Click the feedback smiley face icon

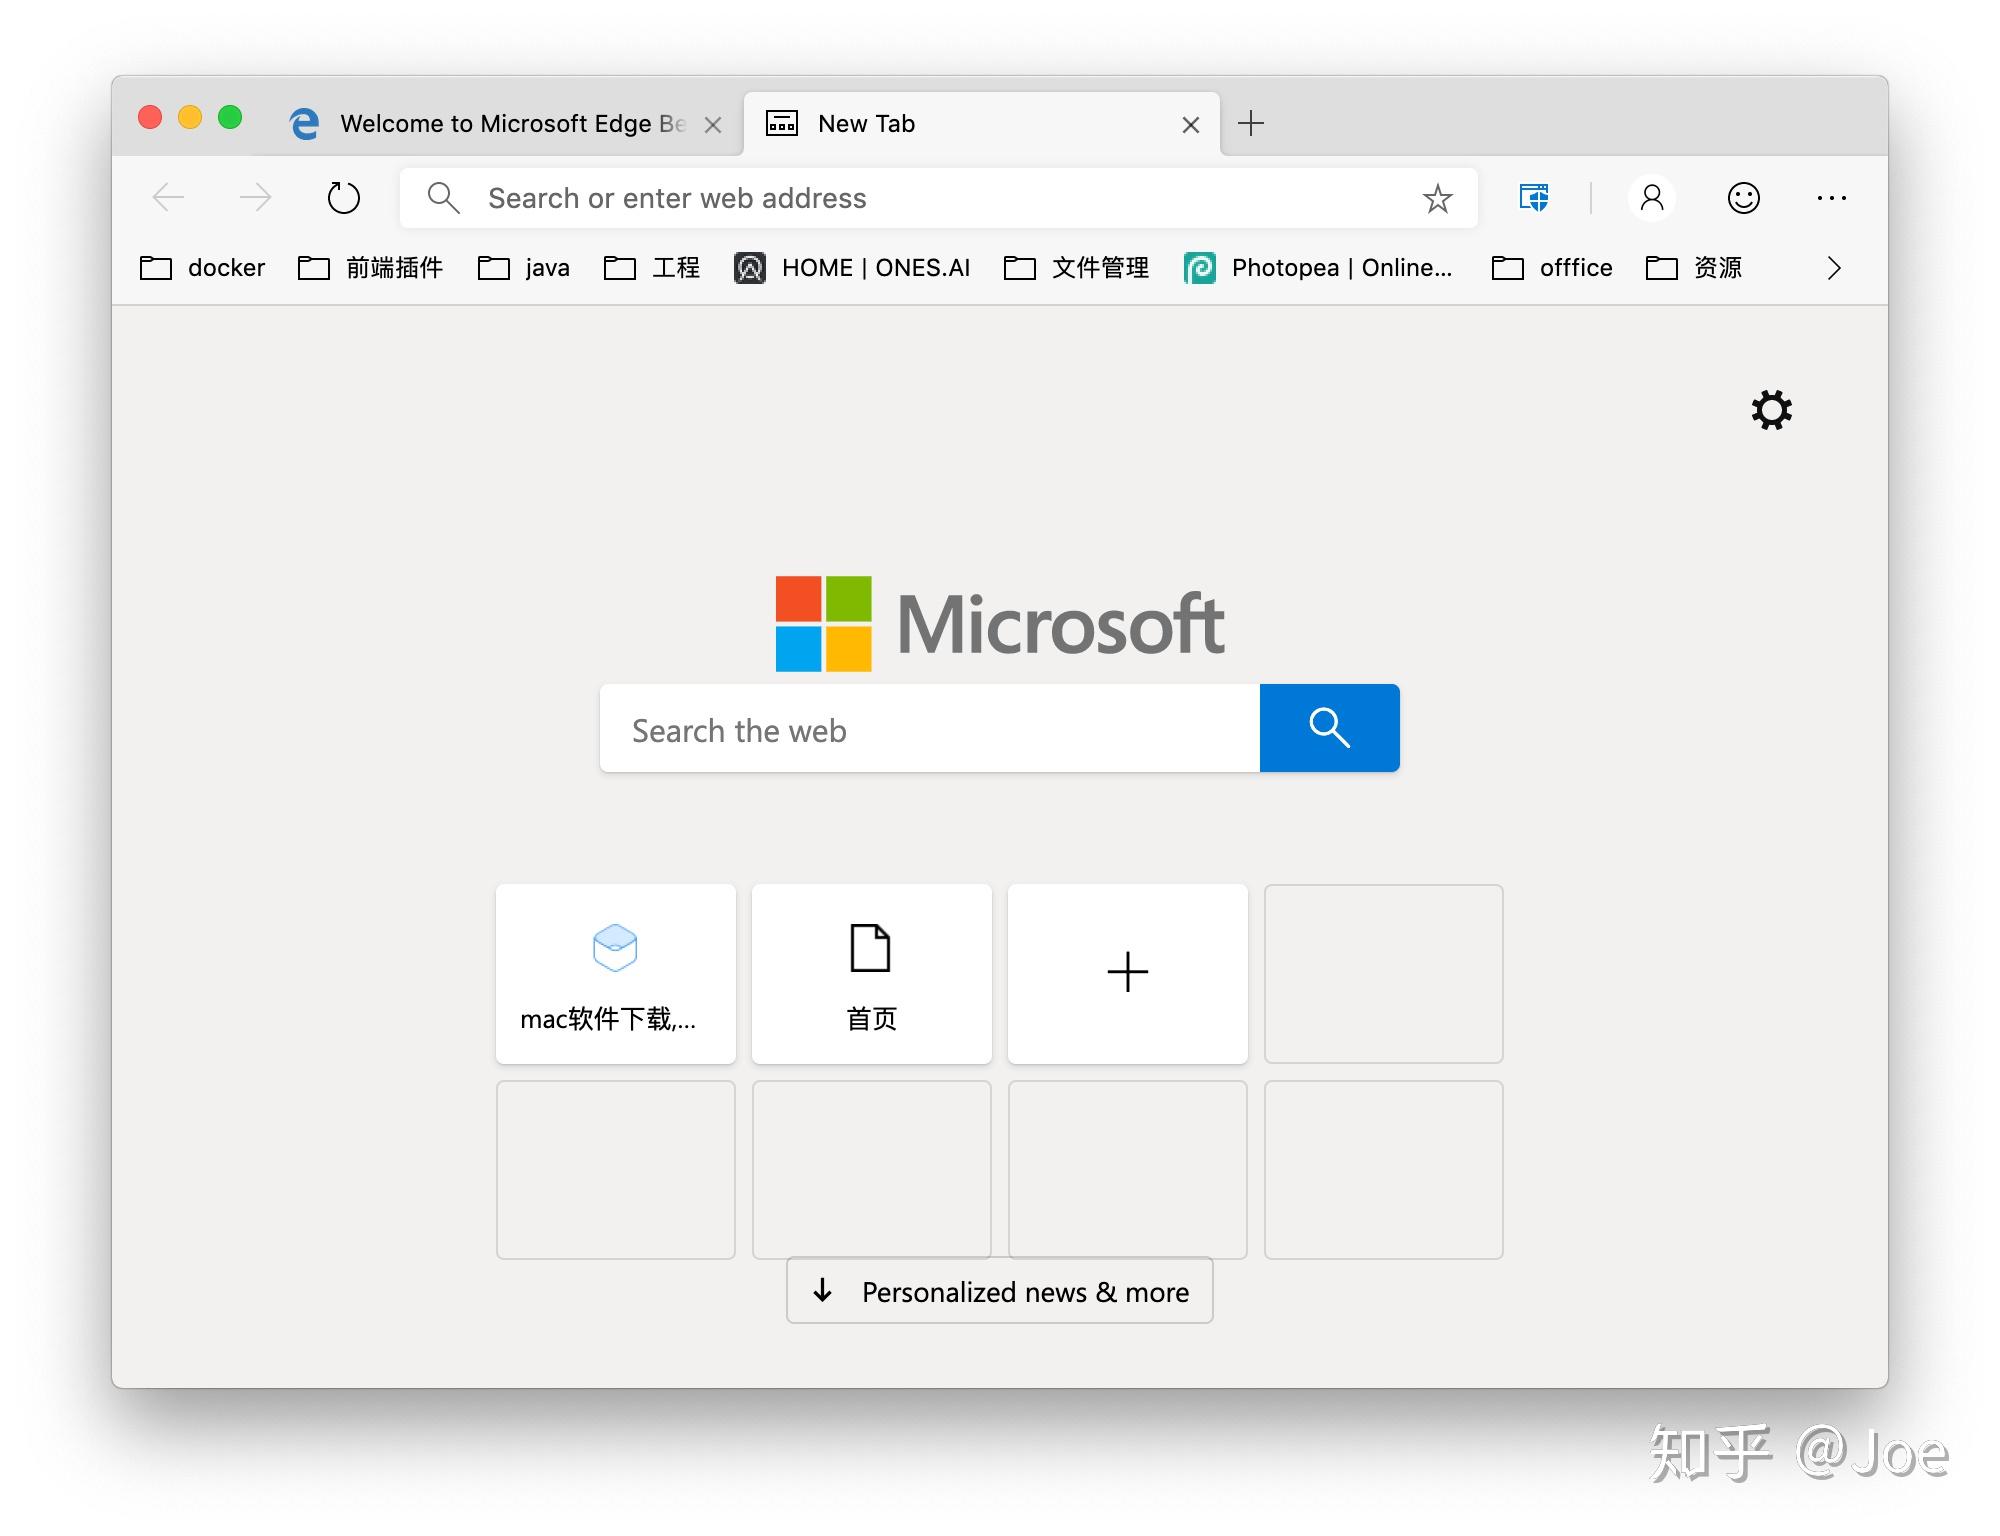click(x=1747, y=198)
